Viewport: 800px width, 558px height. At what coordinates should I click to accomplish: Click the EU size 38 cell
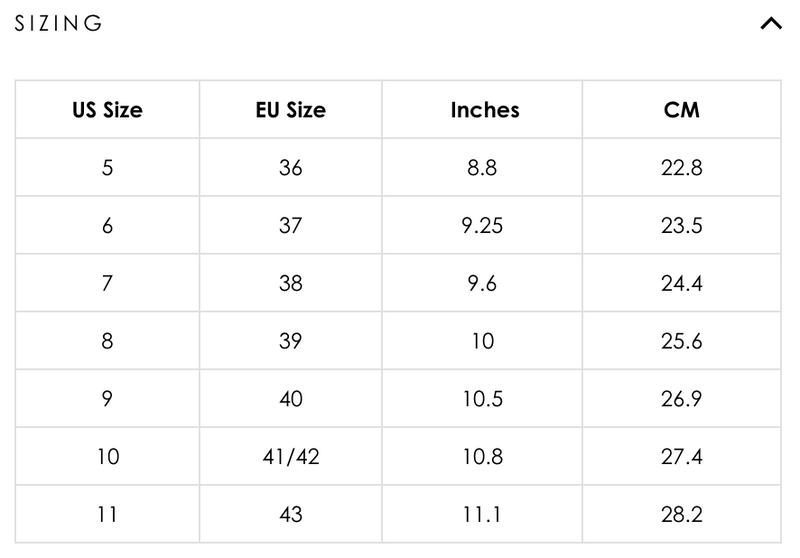coord(291,284)
